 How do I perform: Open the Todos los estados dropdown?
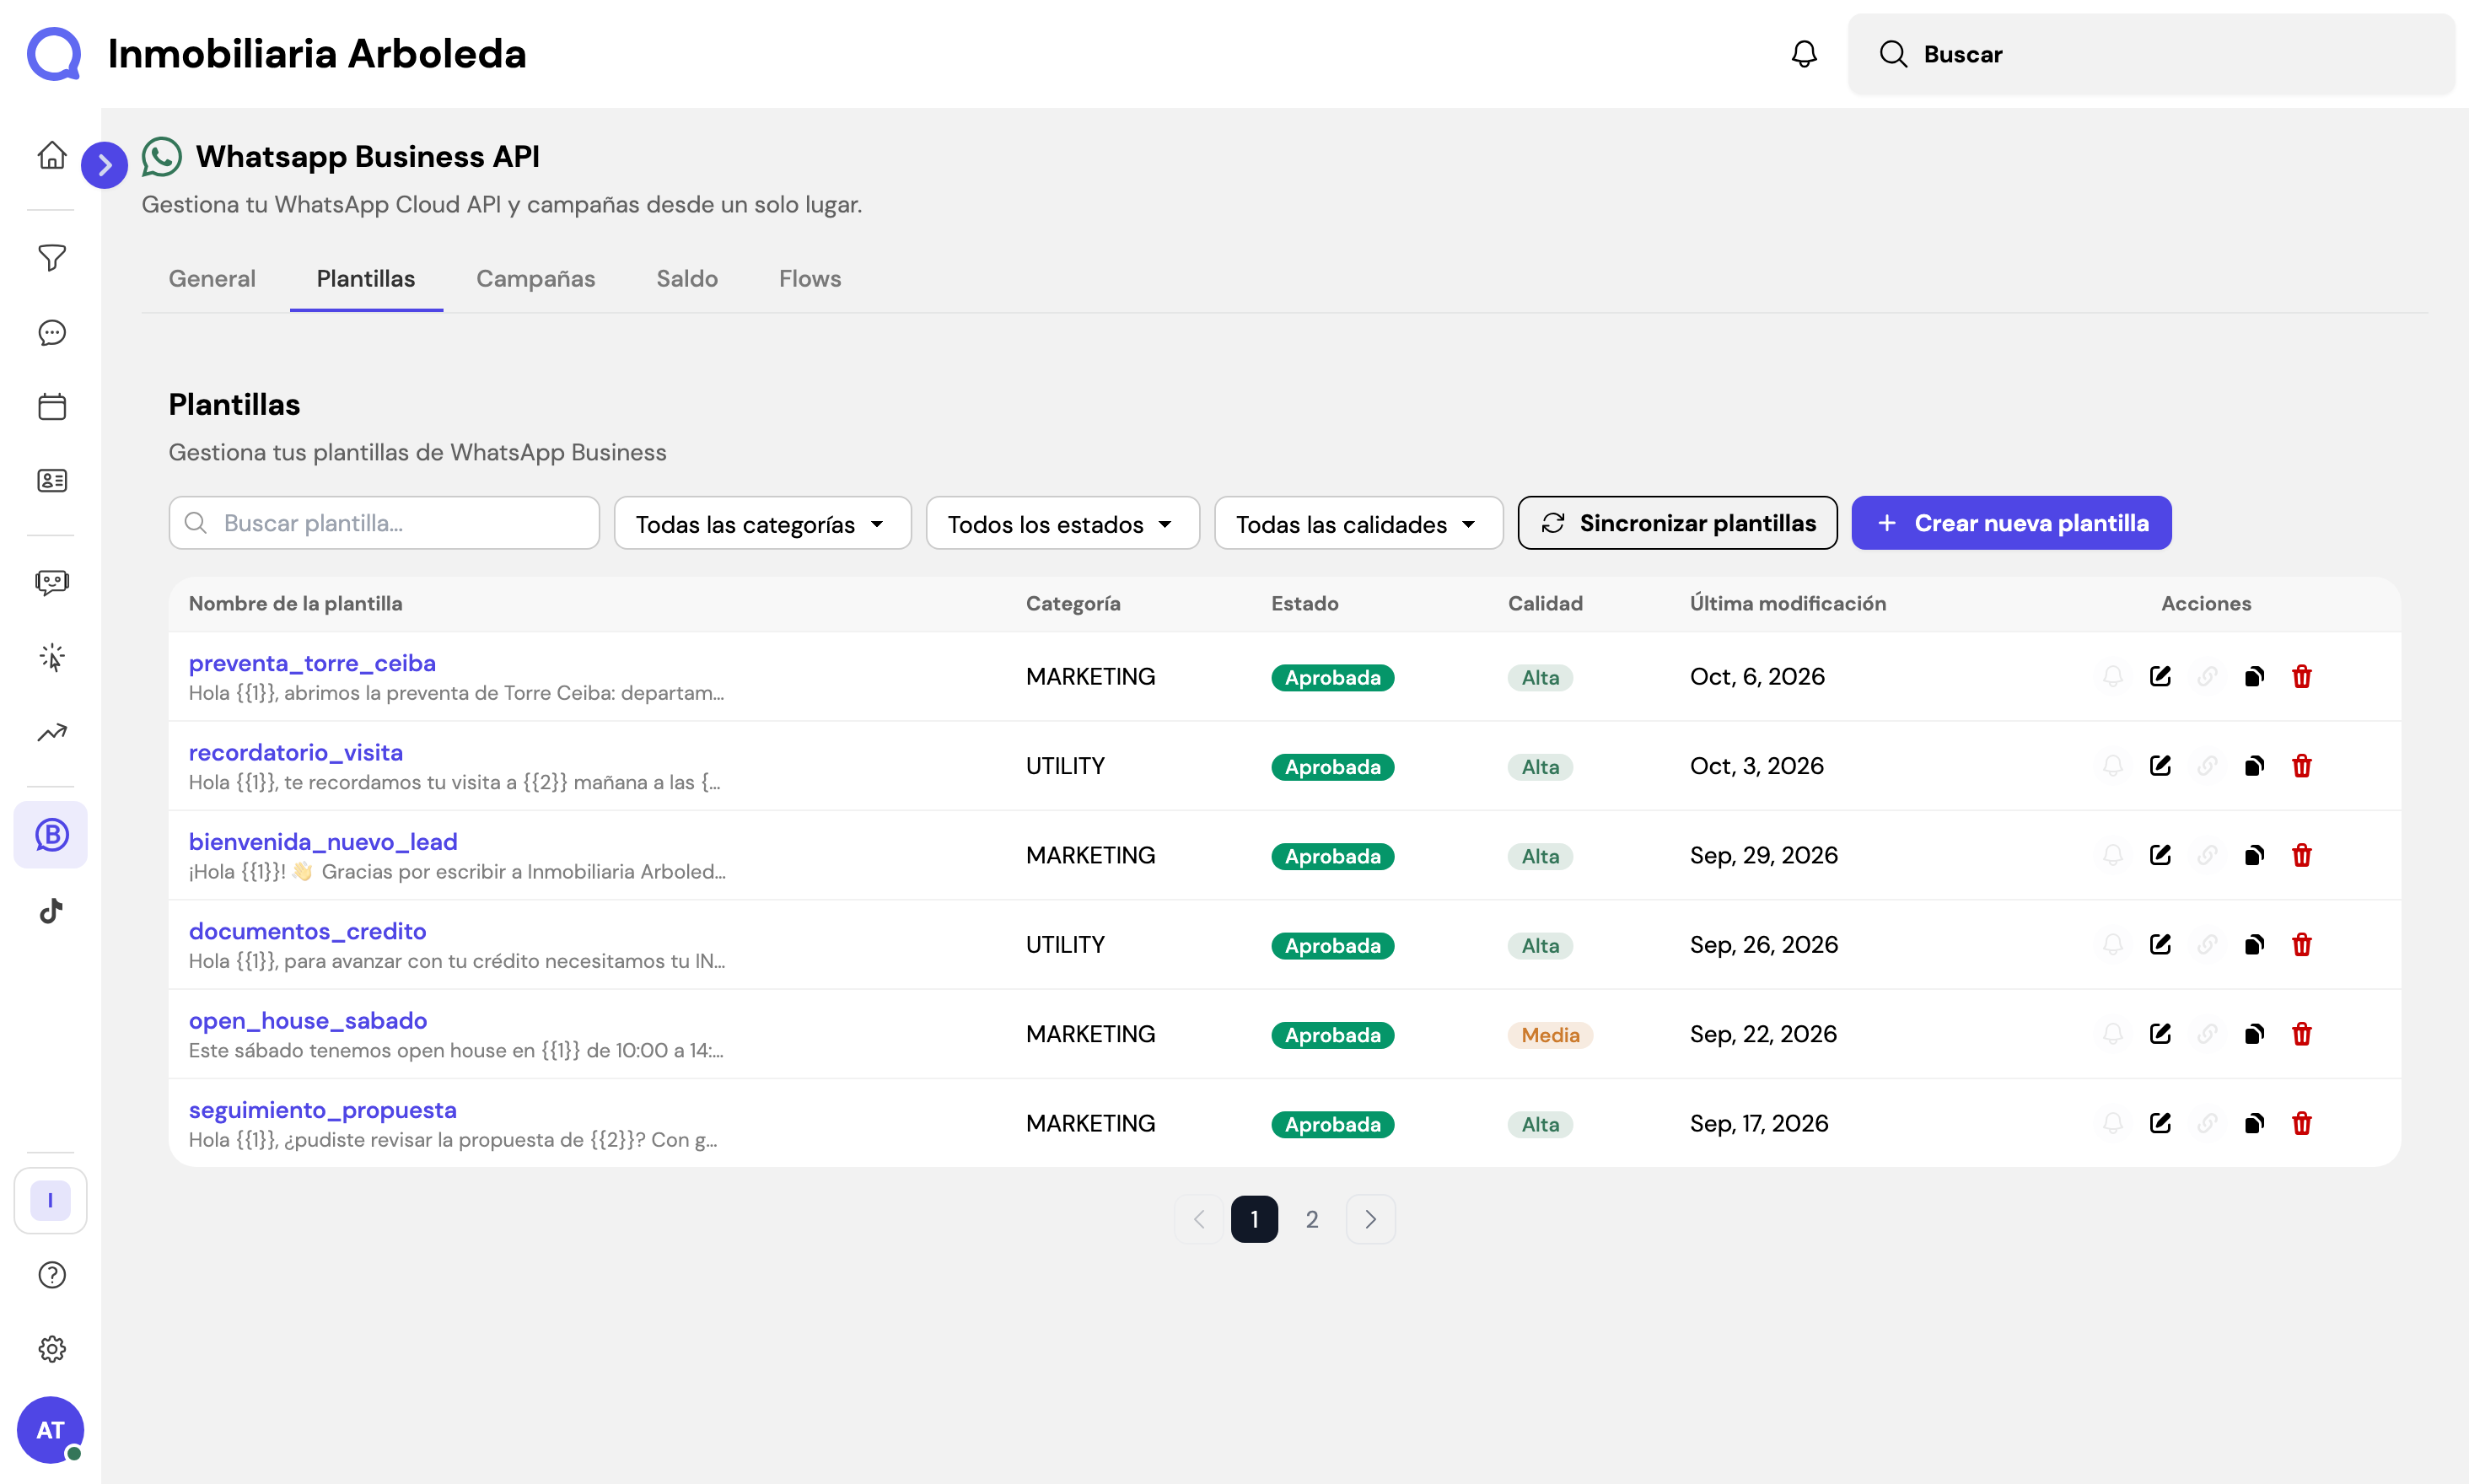[1062, 523]
